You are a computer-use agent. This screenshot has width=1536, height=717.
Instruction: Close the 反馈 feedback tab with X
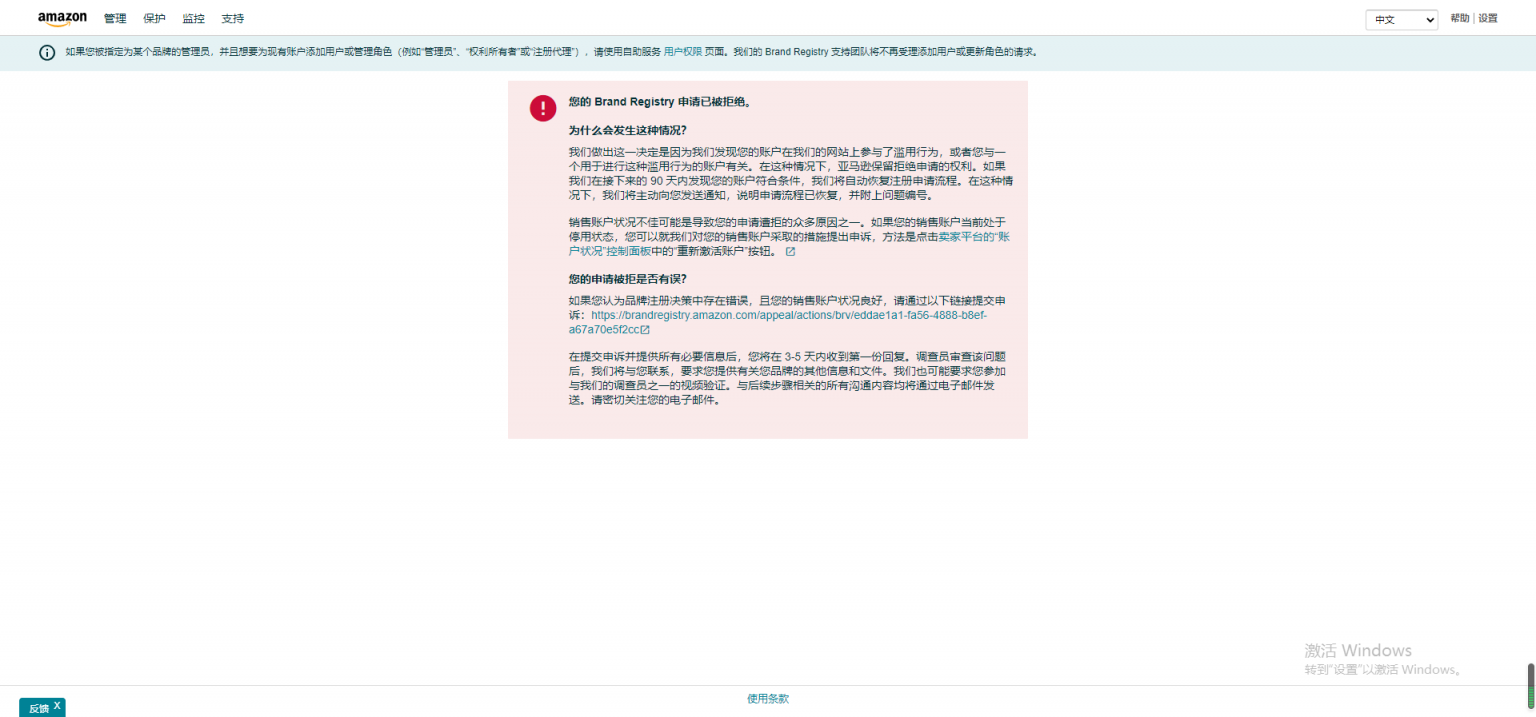pos(58,706)
